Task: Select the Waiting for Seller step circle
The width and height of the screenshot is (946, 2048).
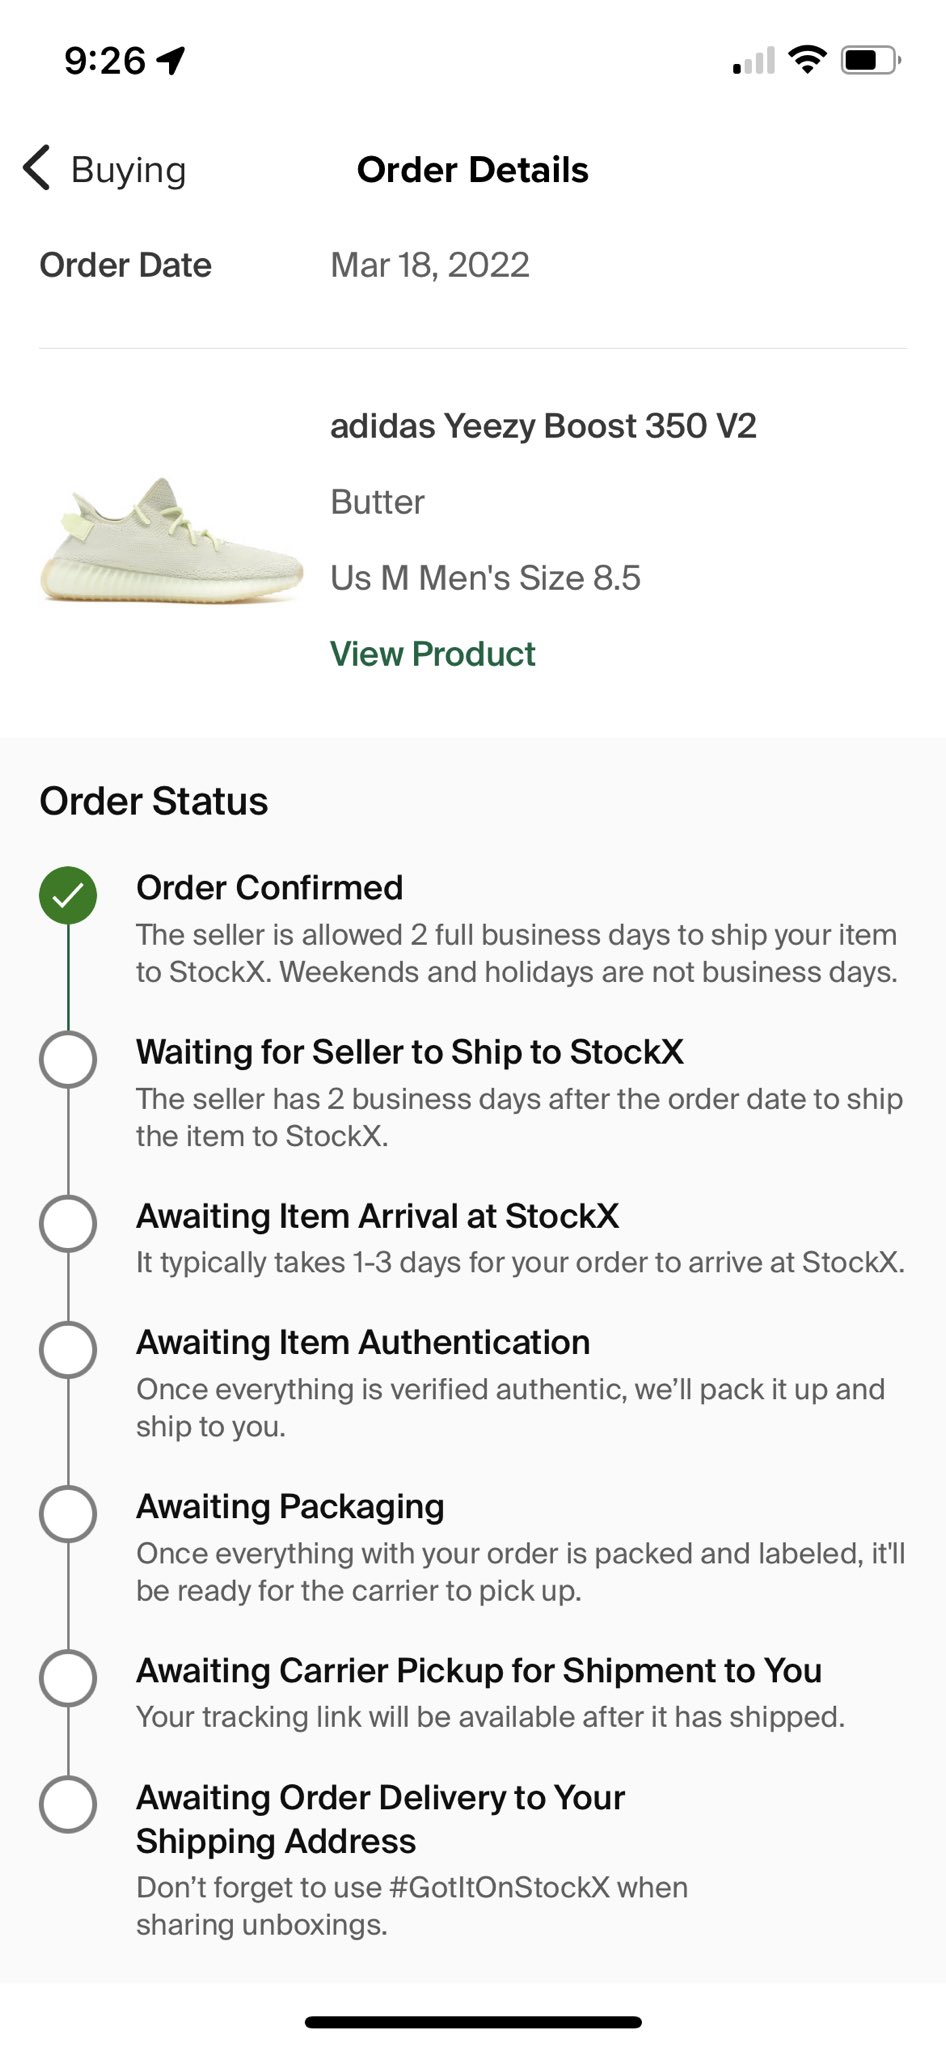Action: 68,1059
